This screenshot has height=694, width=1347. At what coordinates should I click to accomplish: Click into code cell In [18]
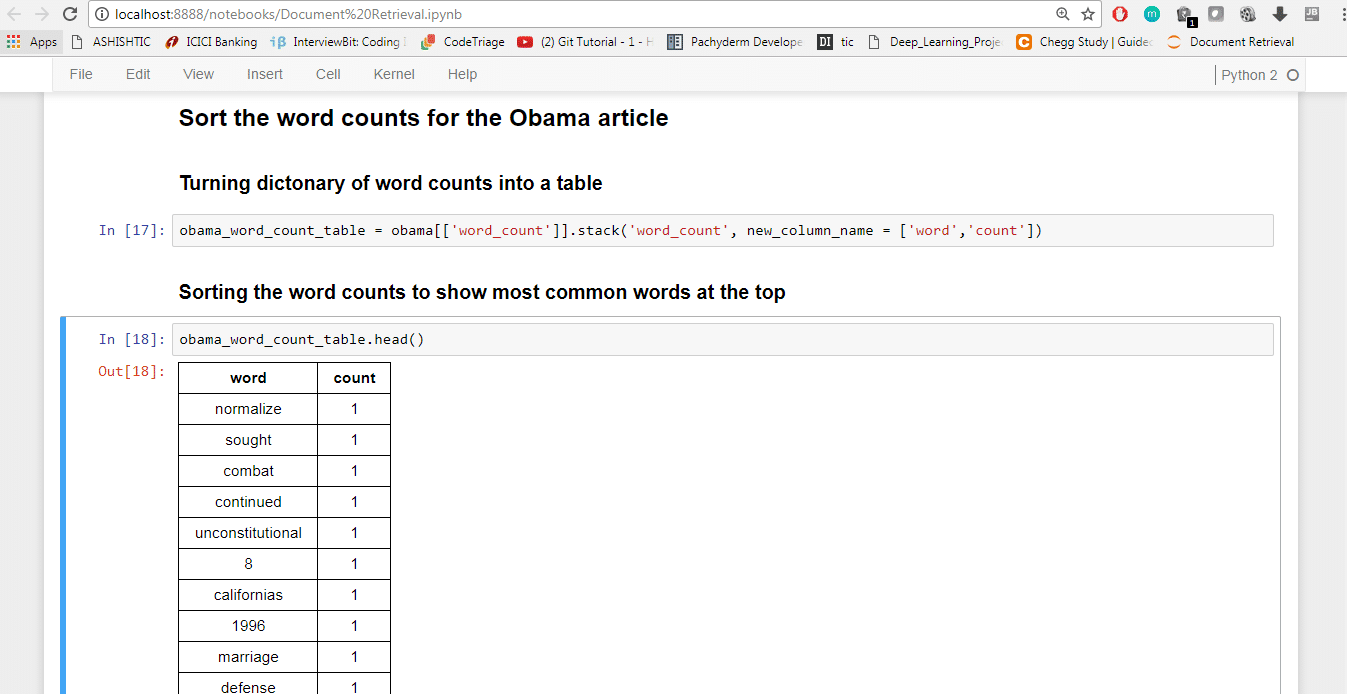pyautogui.click(x=723, y=339)
